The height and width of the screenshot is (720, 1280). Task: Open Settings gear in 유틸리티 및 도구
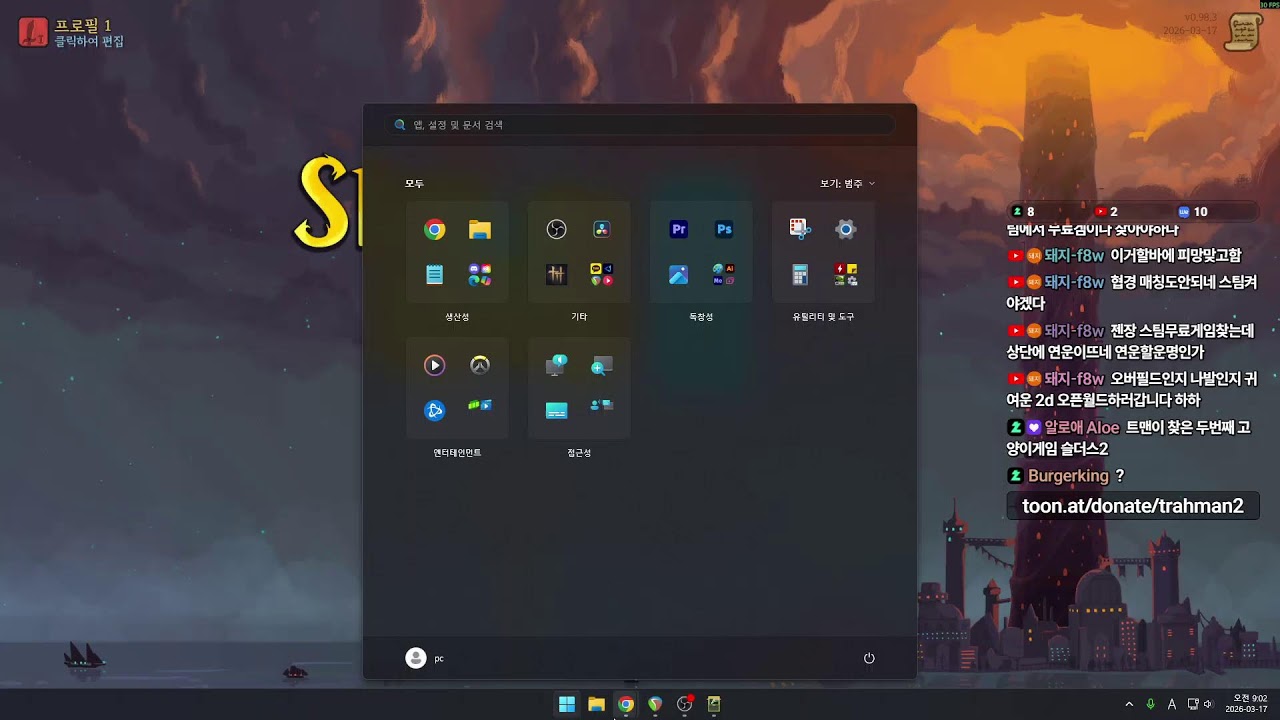tap(846, 230)
